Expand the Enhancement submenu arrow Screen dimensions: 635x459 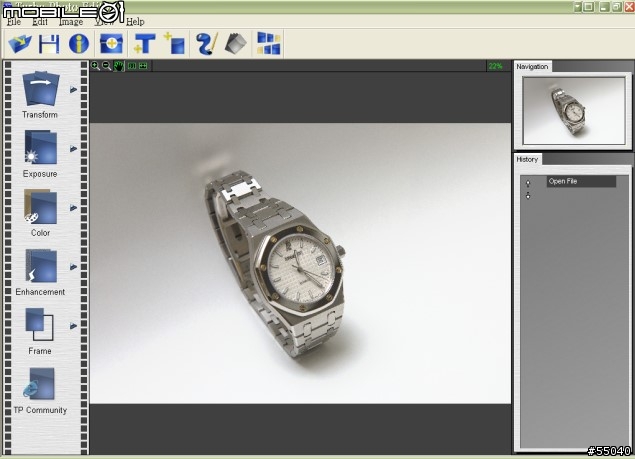coord(73,267)
